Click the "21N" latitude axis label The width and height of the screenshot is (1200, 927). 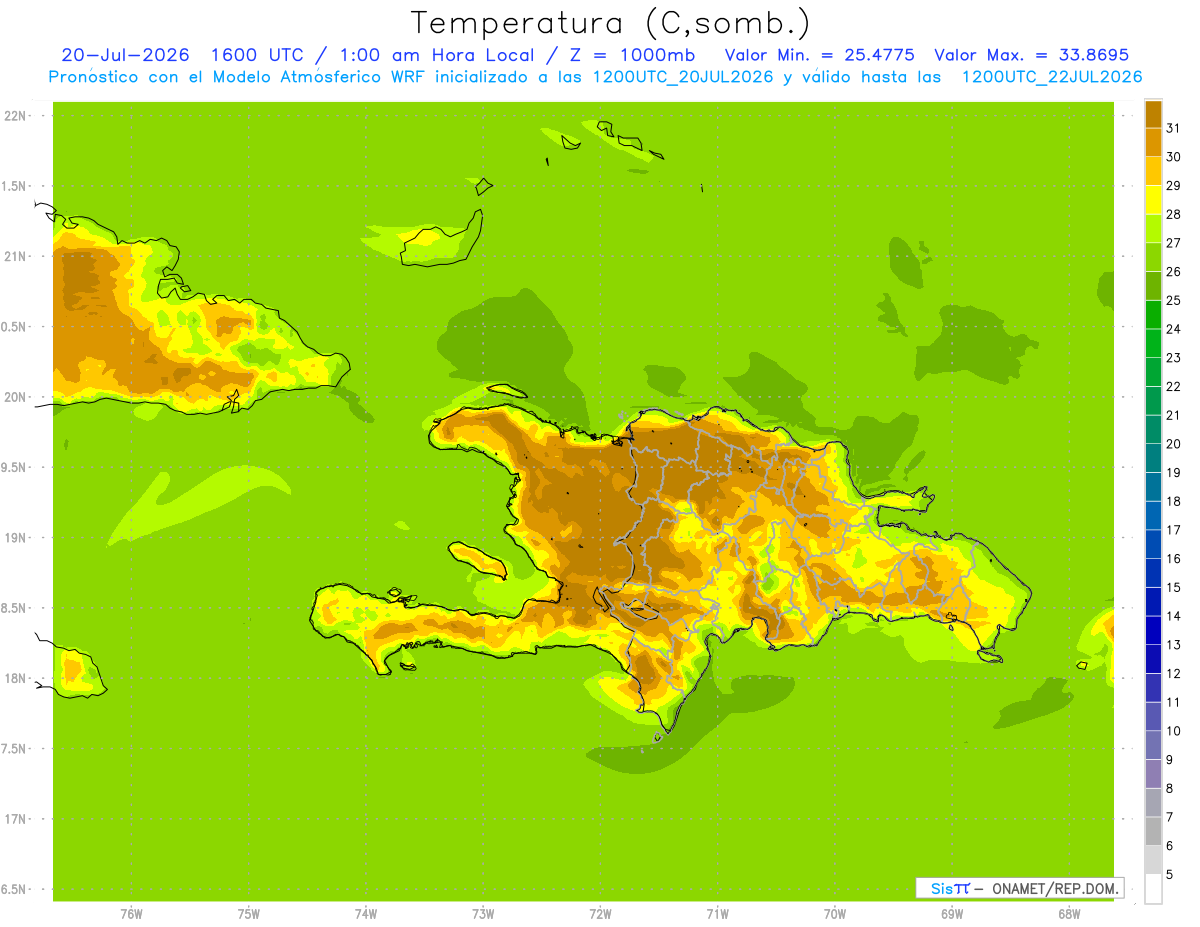[x=15, y=257]
